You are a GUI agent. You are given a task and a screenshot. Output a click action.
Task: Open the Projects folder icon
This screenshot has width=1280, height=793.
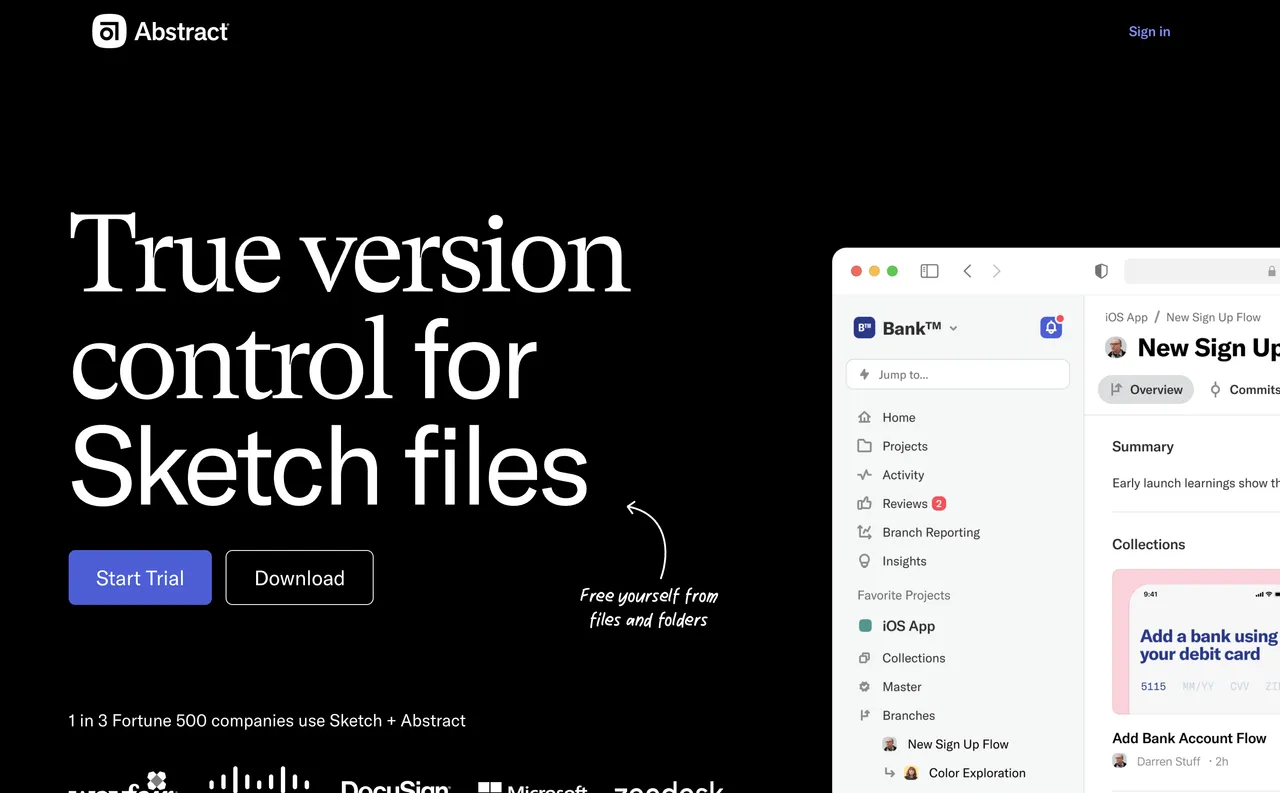[864, 446]
